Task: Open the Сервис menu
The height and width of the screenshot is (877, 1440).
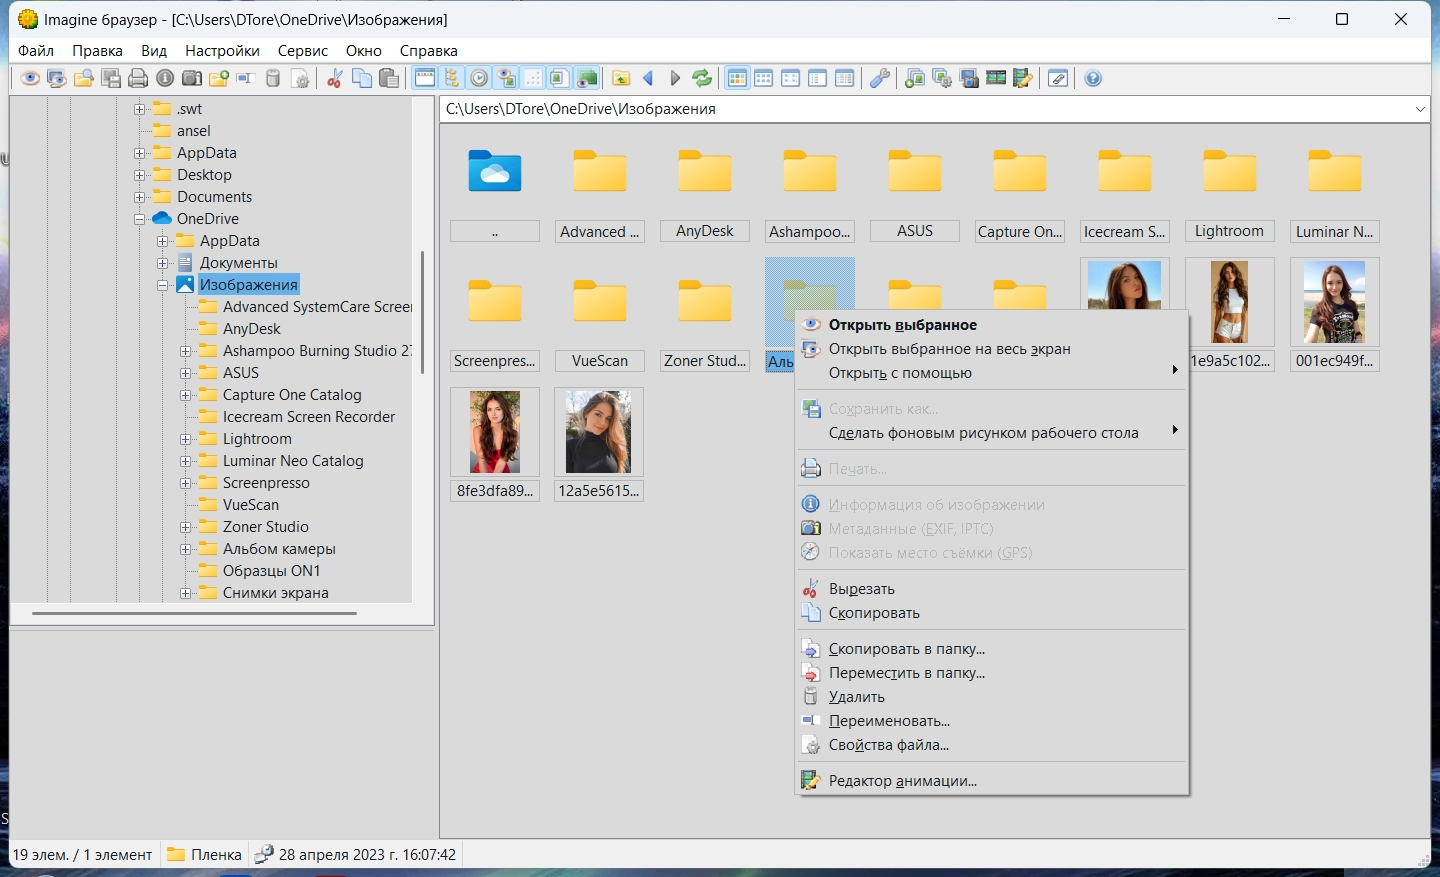Action: point(302,51)
